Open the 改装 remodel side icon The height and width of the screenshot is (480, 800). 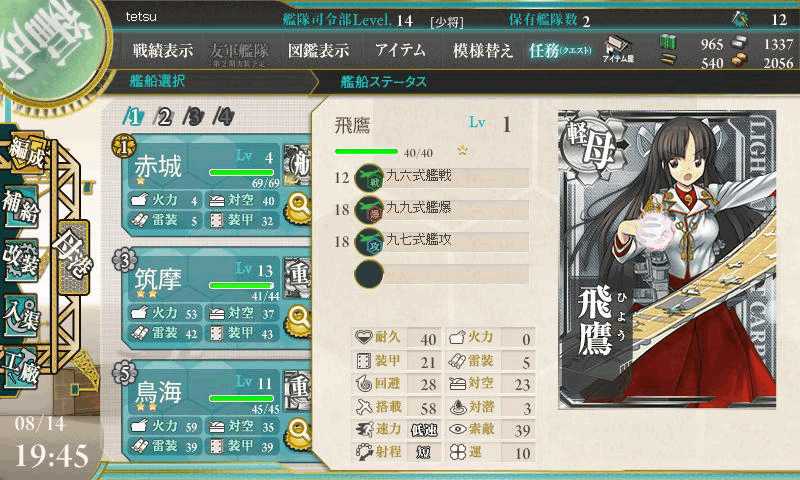click(x=21, y=260)
